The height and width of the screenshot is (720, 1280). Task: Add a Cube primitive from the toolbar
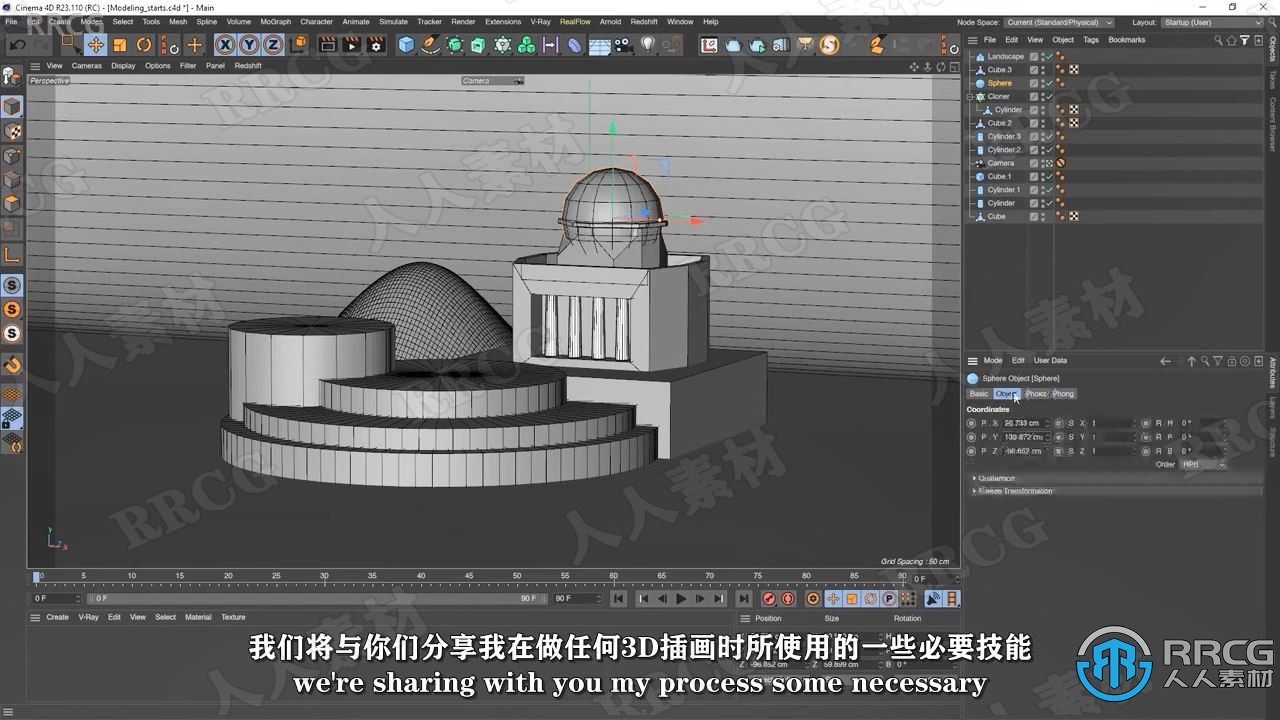point(406,45)
